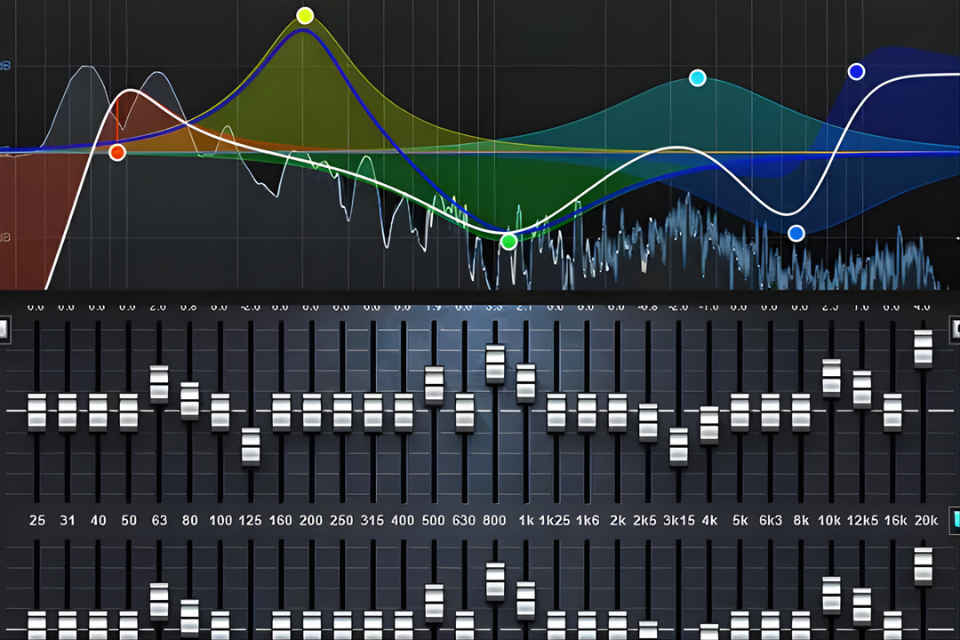
Task: Select the cyan EQ band node
Action: click(x=698, y=78)
